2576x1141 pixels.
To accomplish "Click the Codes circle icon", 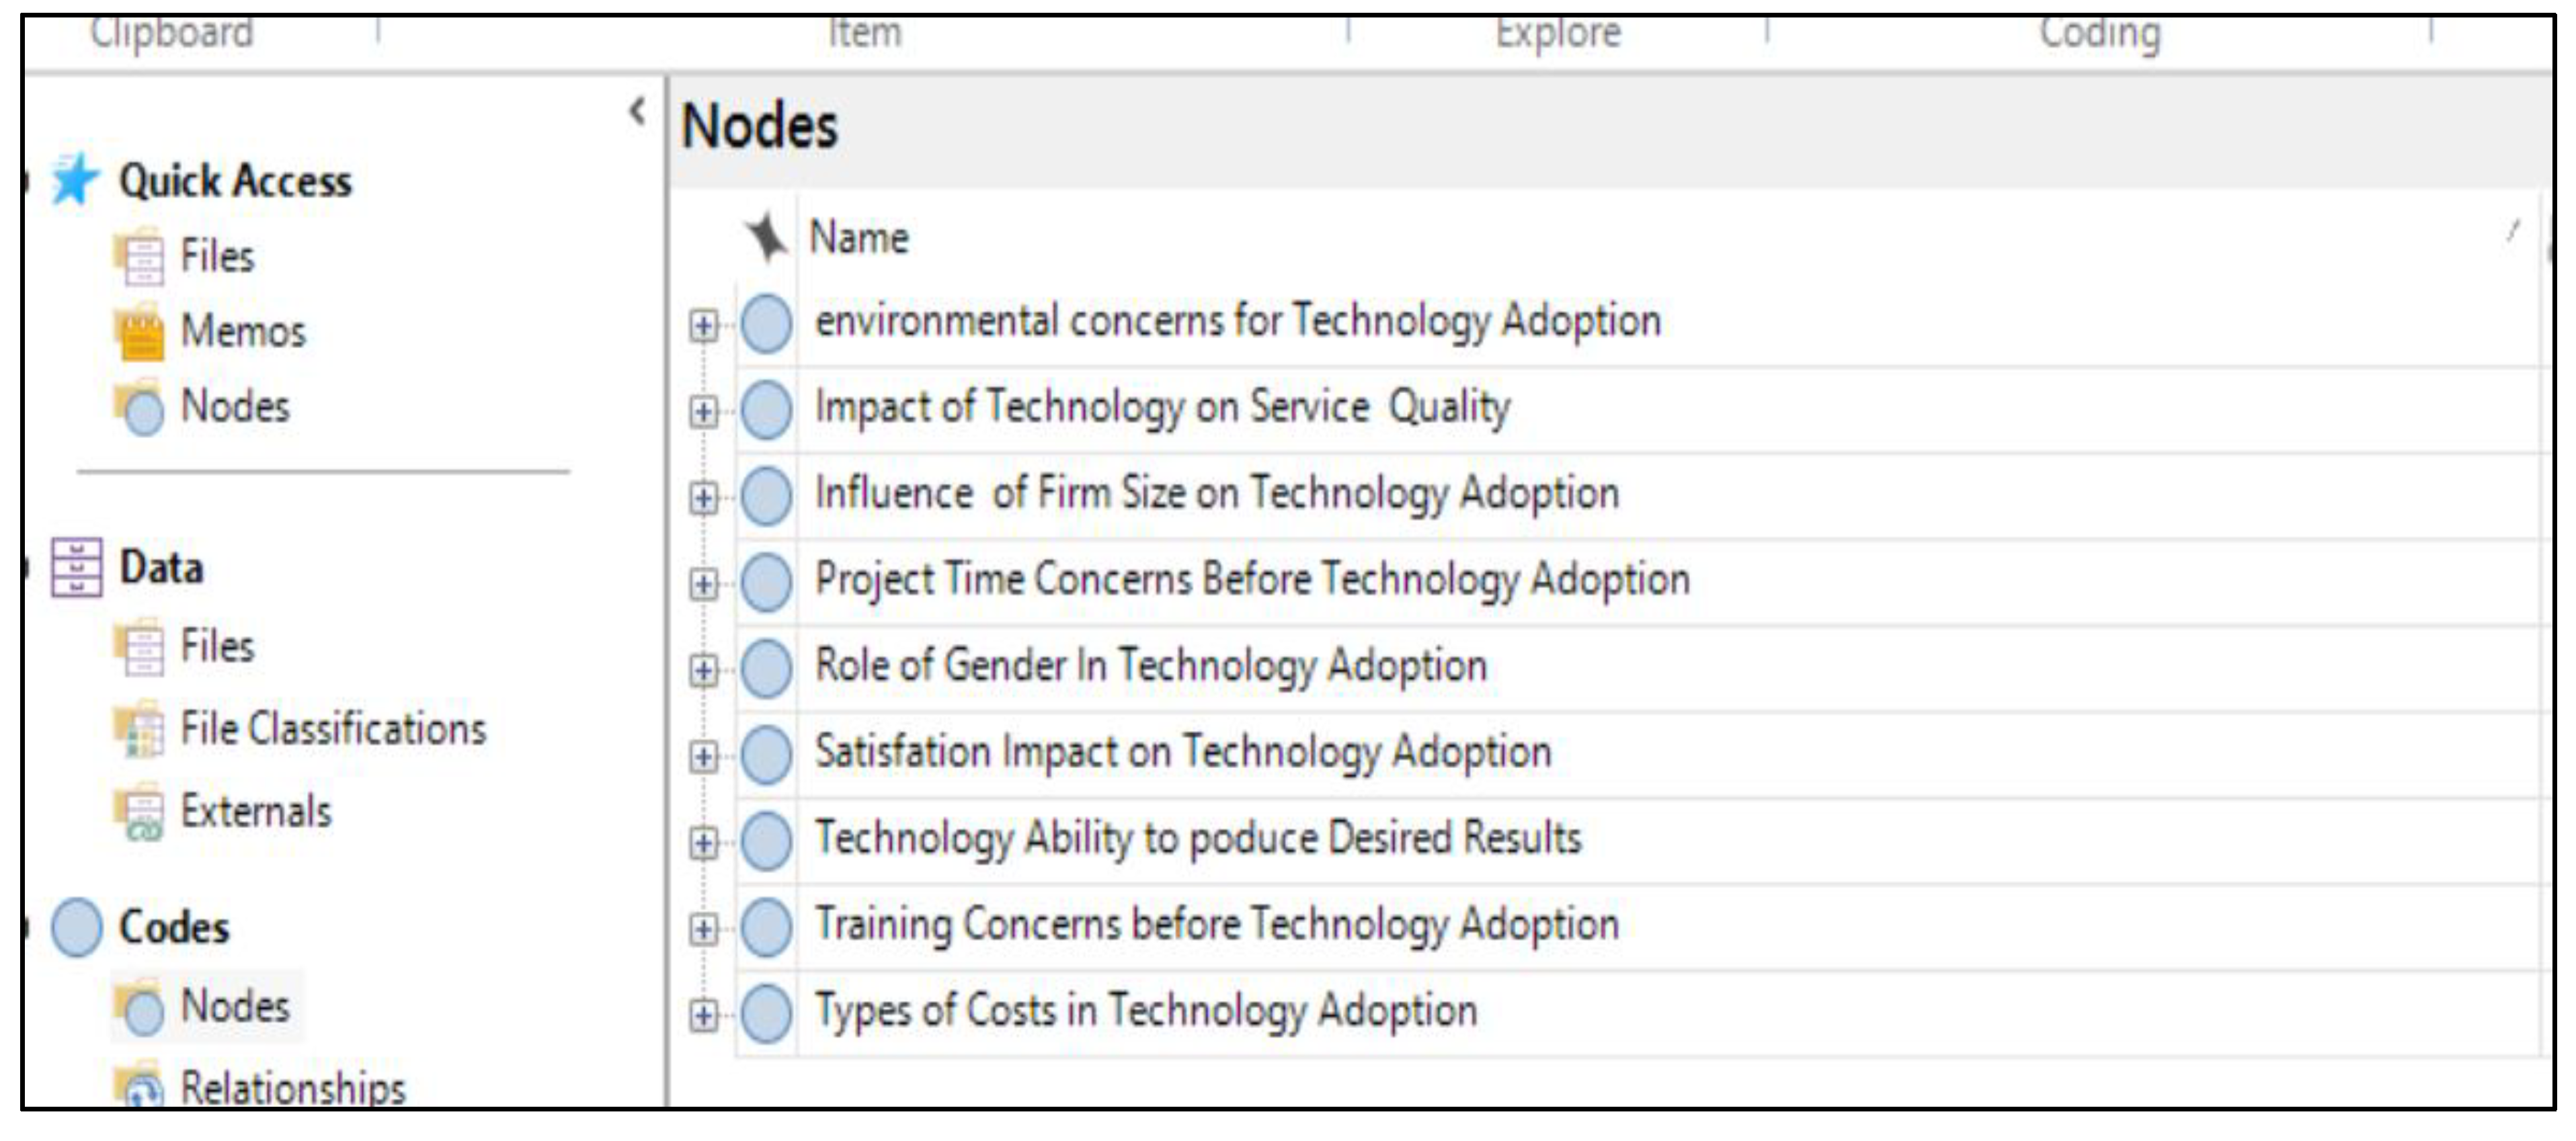I will (77, 927).
